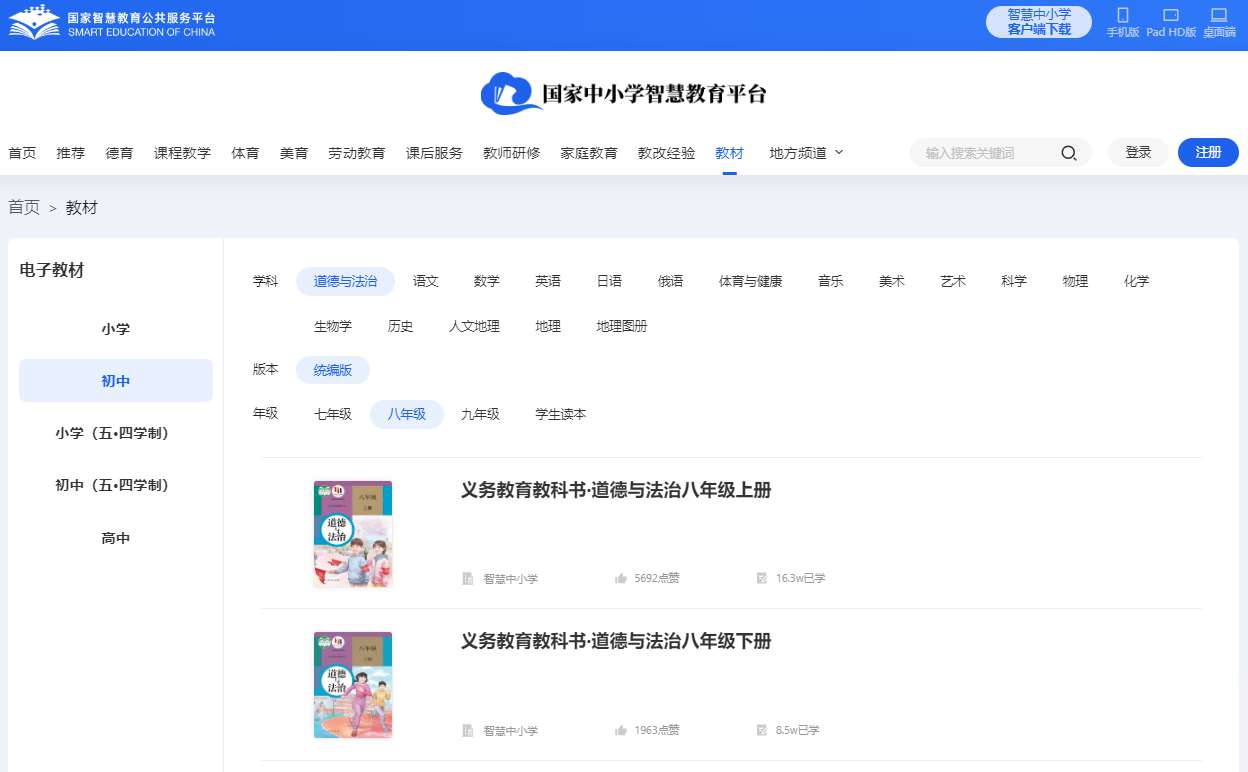The height and width of the screenshot is (772, 1248).
Task: Click the 注册 button
Action: click(x=1208, y=153)
